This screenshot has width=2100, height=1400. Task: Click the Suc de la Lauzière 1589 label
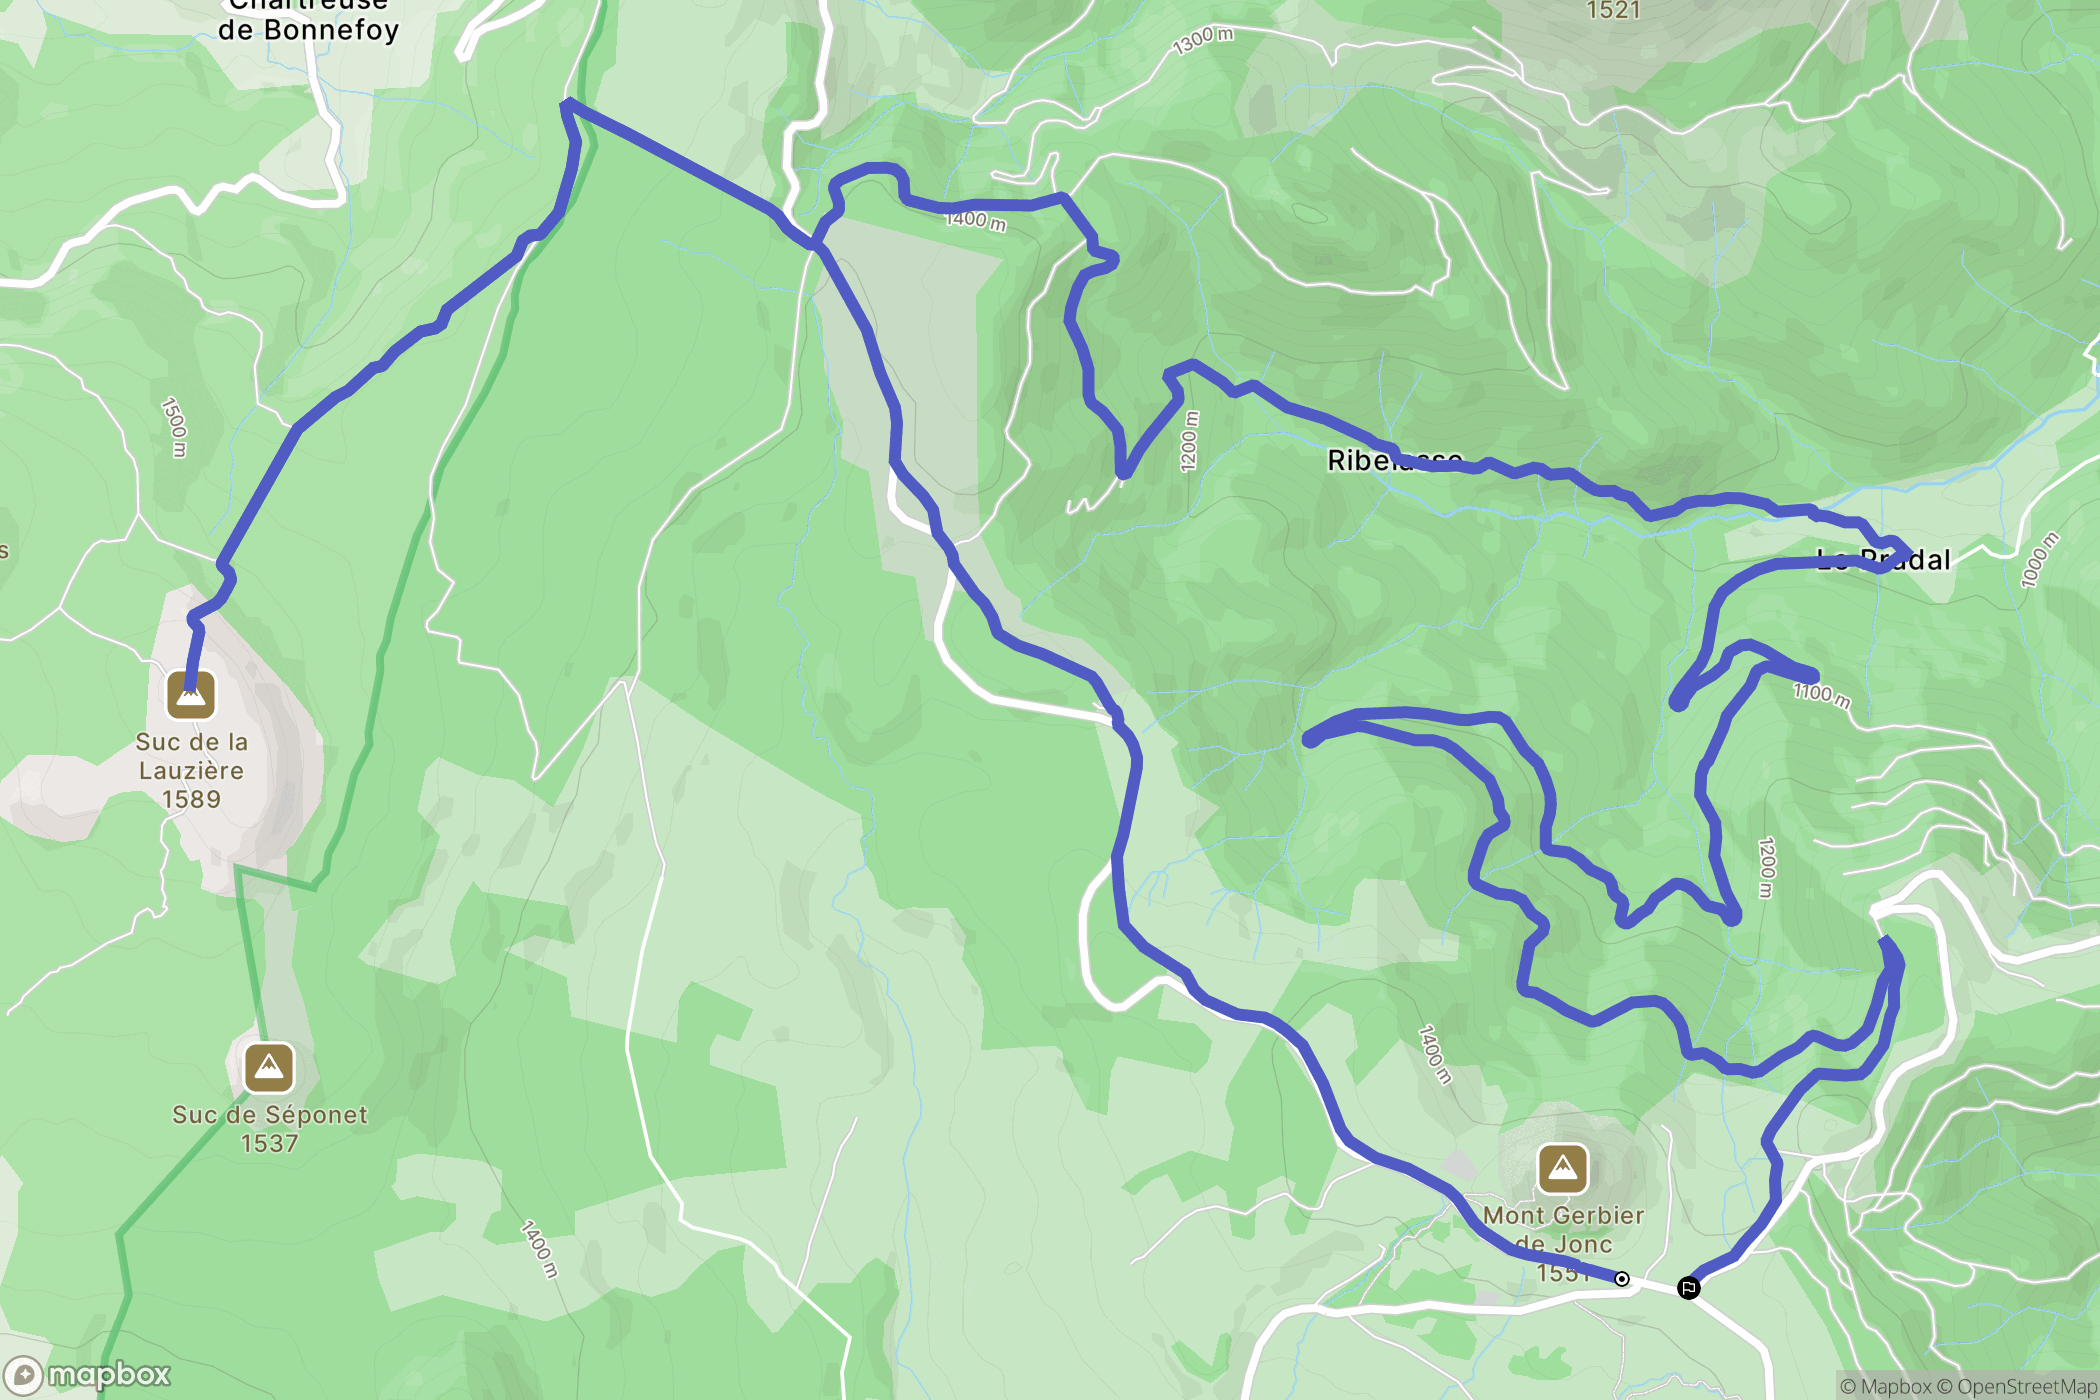point(191,770)
